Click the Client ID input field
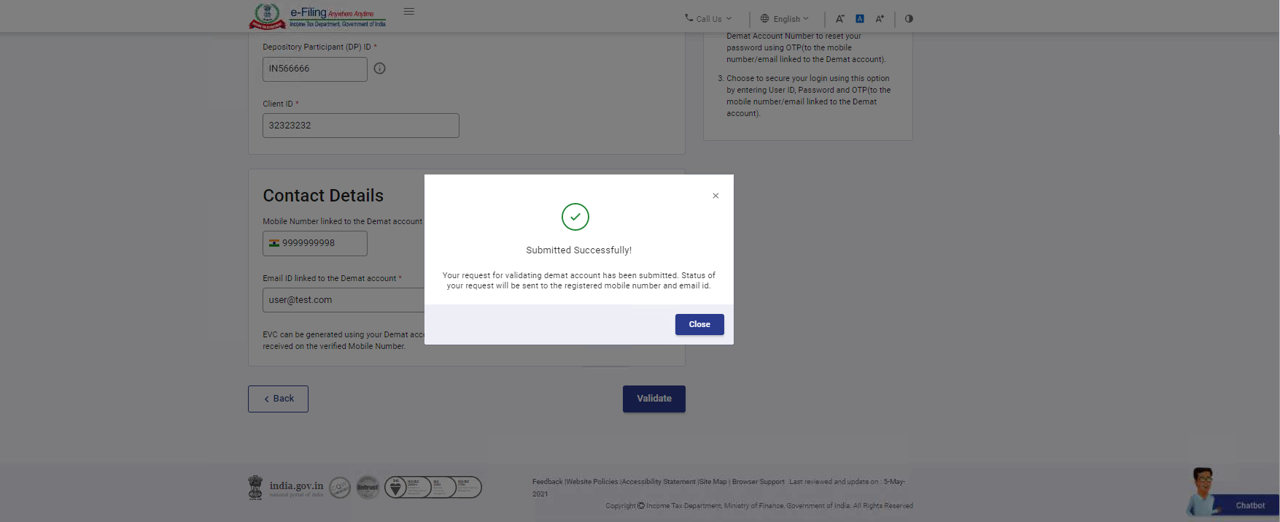Viewport: 1280px width, 522px height. tap(360, 126)
